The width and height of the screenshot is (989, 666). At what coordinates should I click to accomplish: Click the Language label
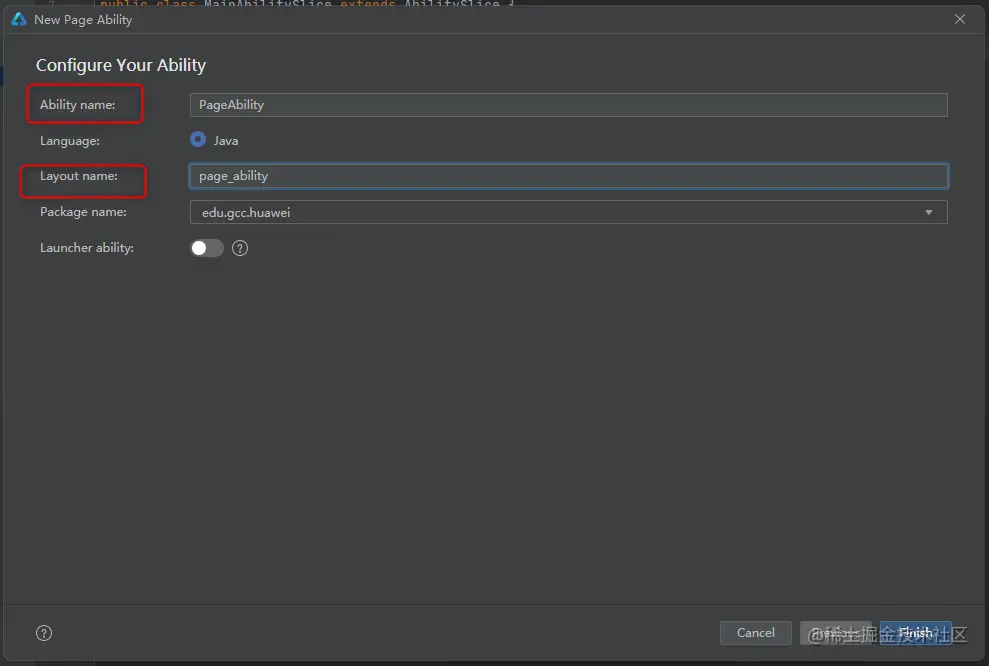(x=70, y=141)
